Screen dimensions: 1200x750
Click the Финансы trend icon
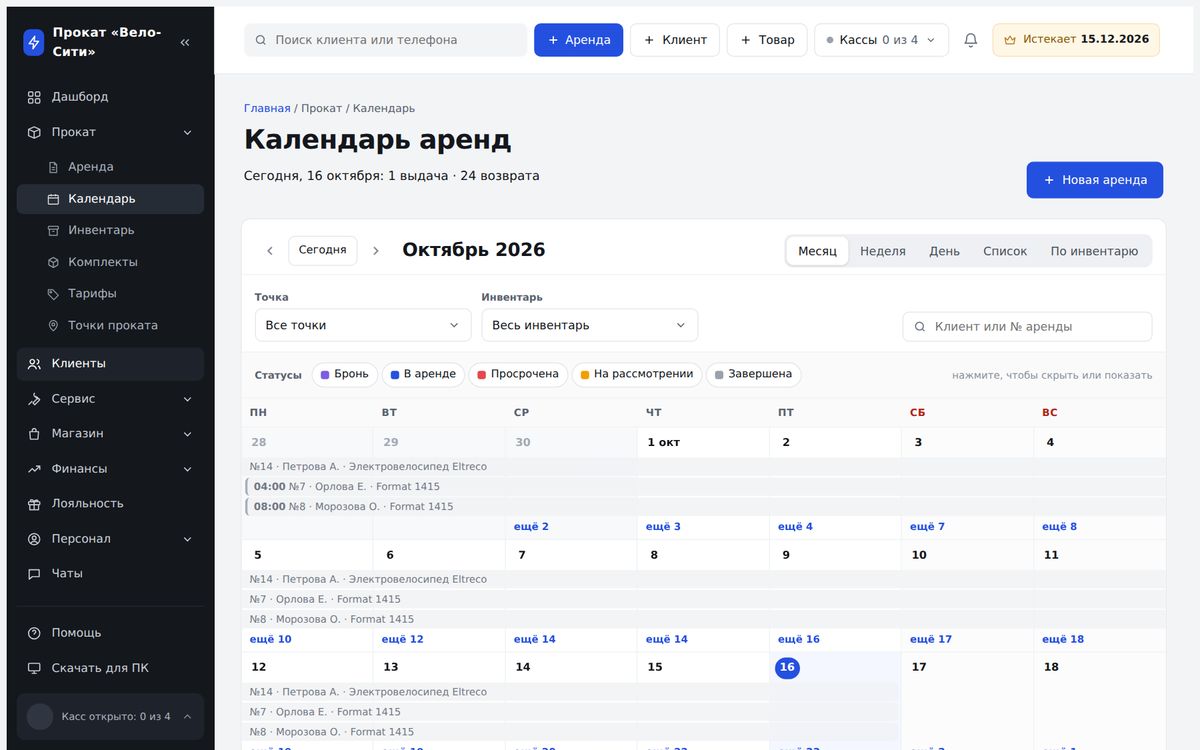point(34,469)
